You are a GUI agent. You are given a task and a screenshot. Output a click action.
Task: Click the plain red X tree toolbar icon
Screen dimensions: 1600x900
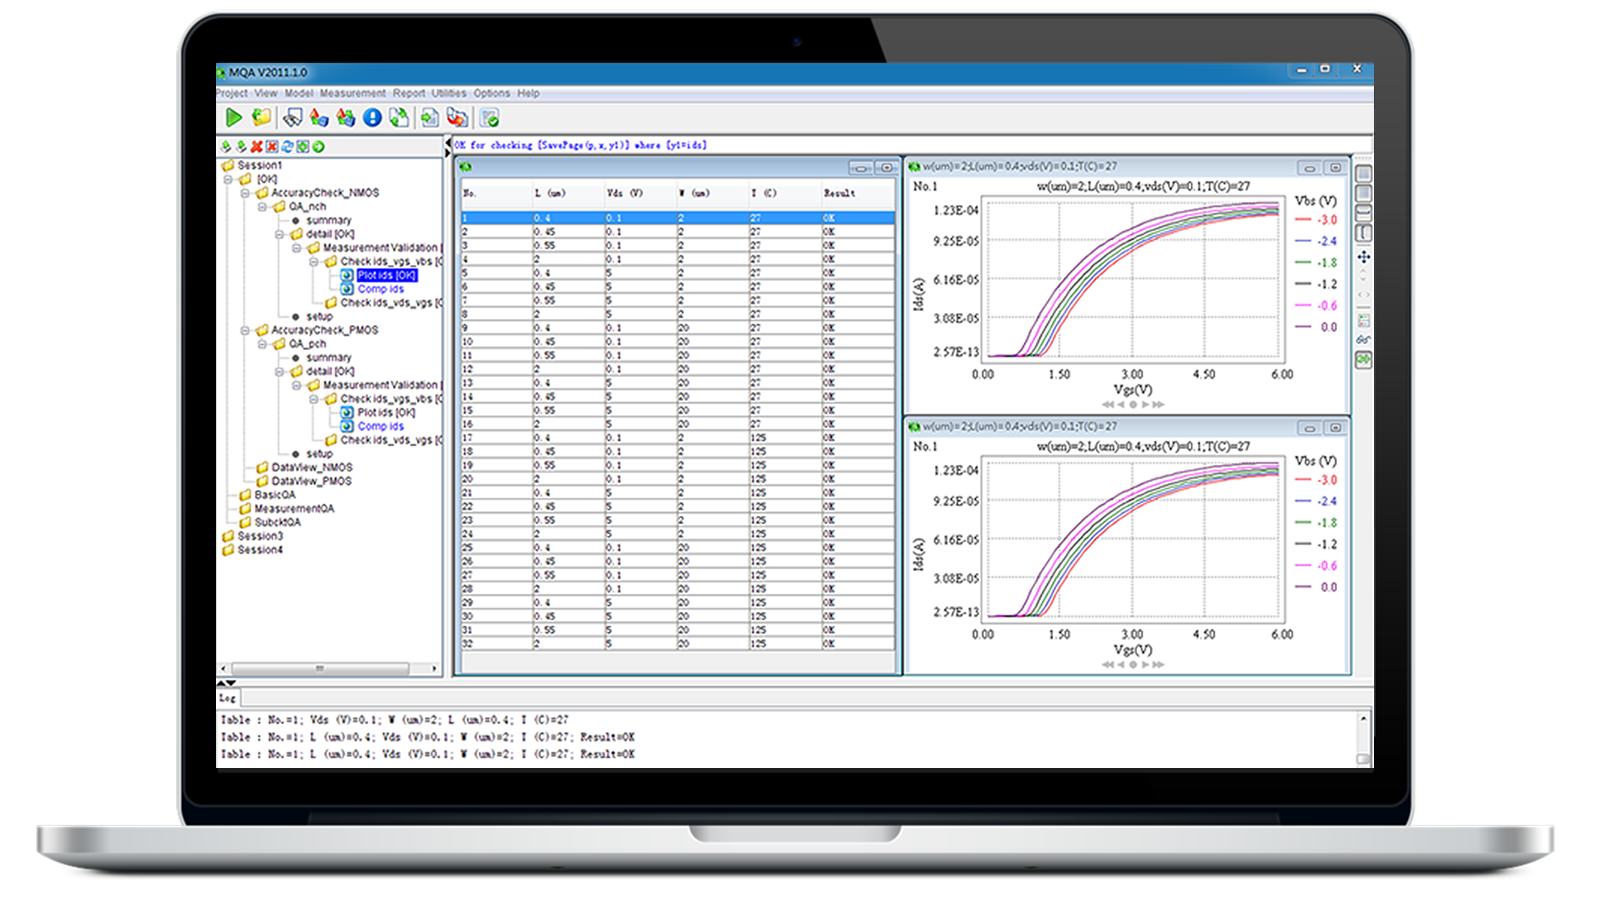(x=257, y=147)
